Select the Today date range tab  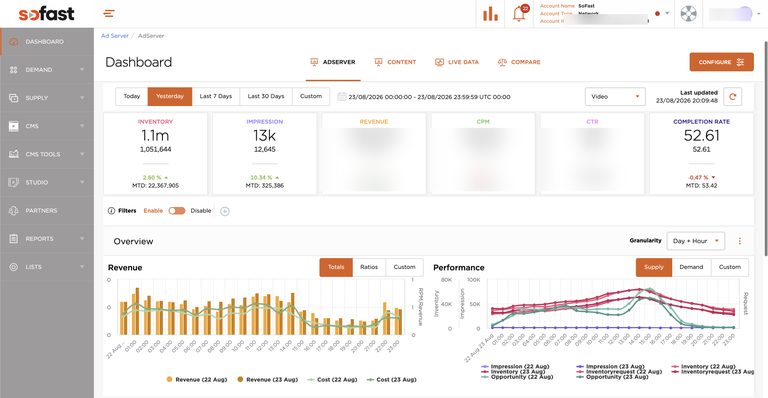(132, 96)
